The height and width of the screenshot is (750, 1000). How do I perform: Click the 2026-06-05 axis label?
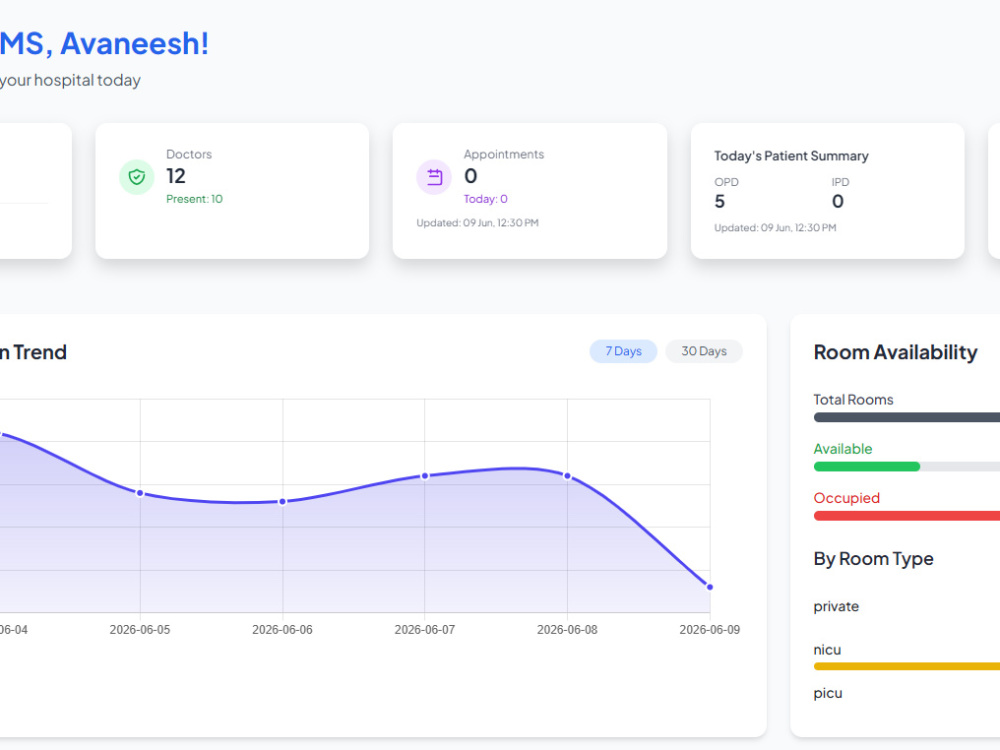(140, 630)
